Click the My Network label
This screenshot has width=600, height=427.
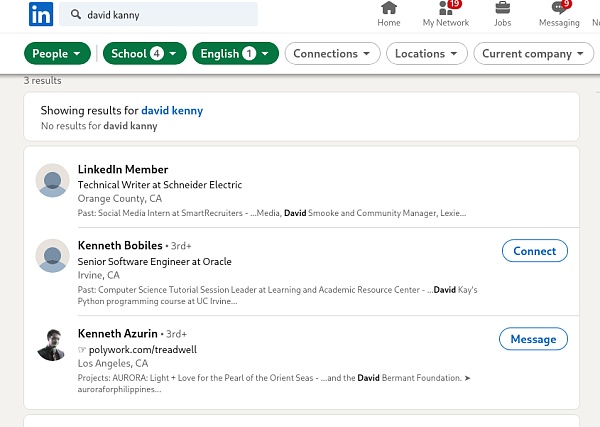pyautogui.click(x=446, y=23)
